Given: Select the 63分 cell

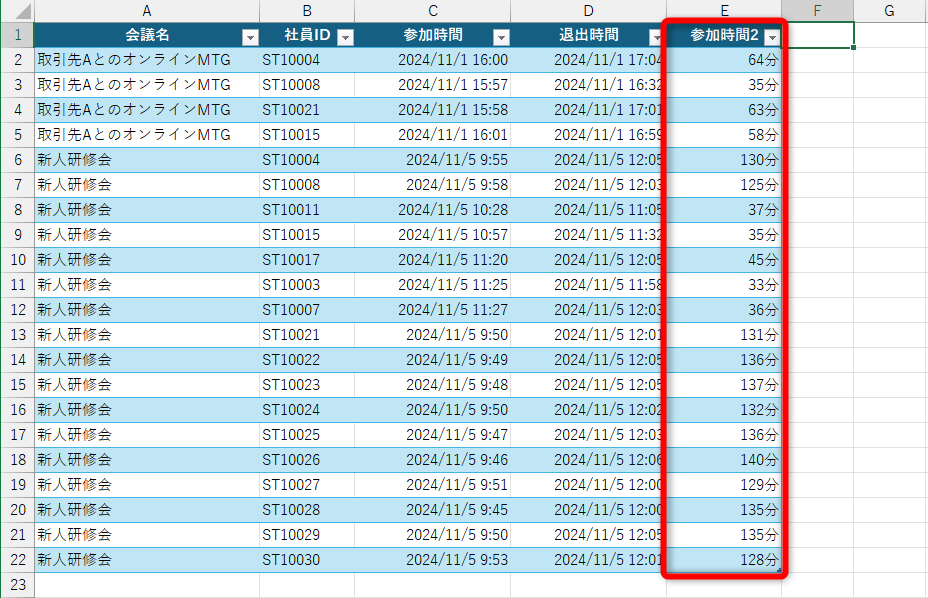Looking at the screenshot, I should click(724, 110).
